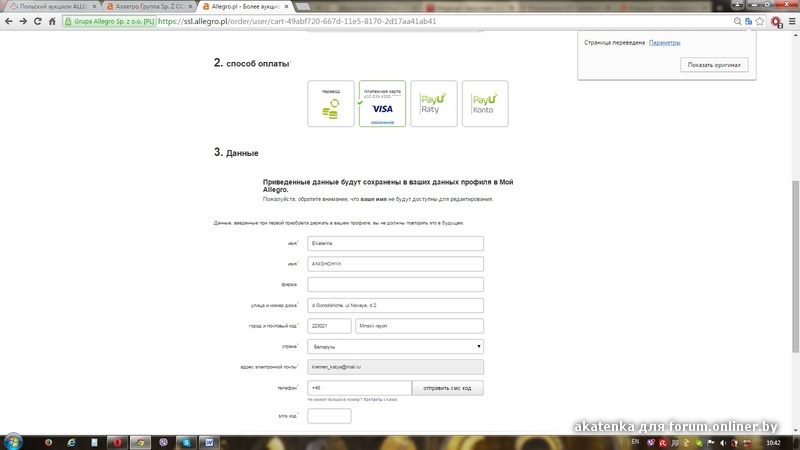This screenshot has width=800, height=450.
Task: Click the first name field 'Ekaterina'
Action: coord(395,243)
